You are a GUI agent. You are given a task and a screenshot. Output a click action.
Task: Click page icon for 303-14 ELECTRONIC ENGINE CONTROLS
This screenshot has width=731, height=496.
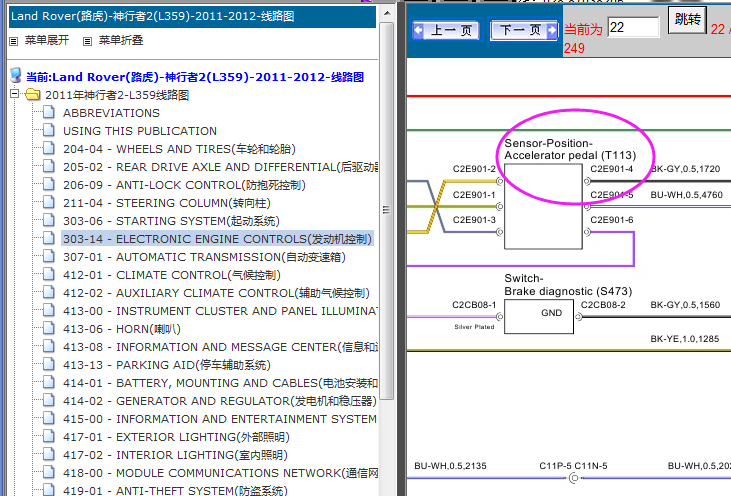48,238
